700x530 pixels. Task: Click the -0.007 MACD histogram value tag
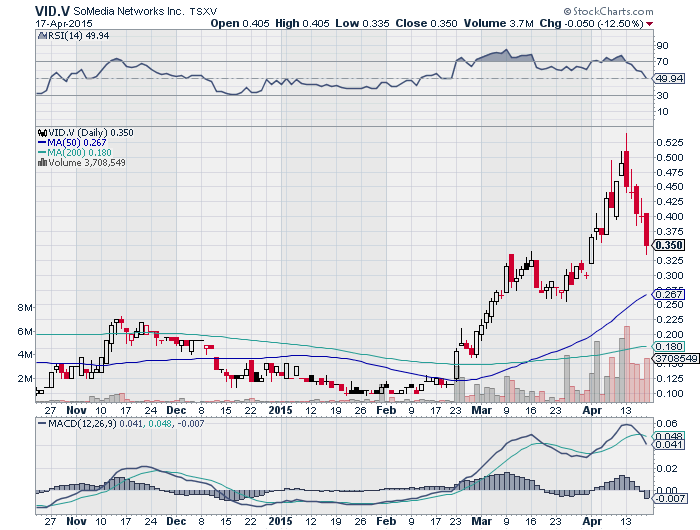[669, 497]
